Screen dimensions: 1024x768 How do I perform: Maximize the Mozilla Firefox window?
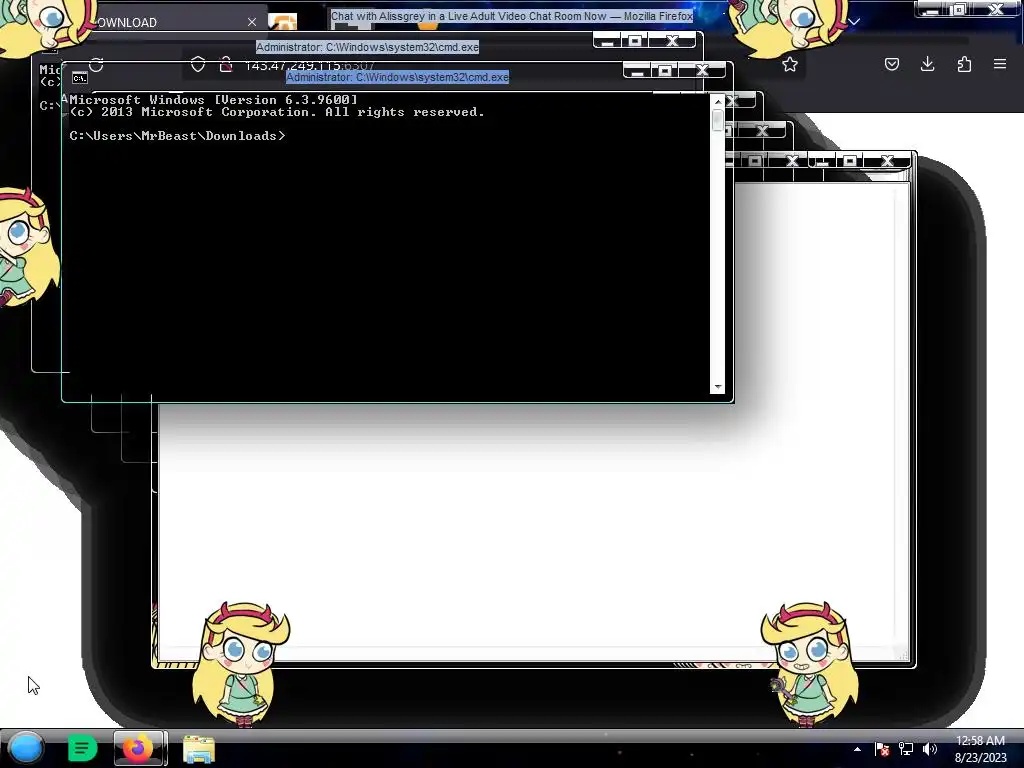point(959,9)
